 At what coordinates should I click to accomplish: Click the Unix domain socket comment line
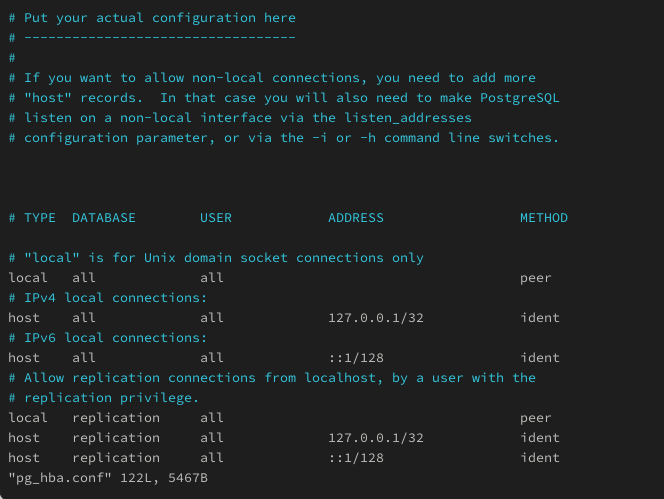pyautogui.click(x=216, y=258)
